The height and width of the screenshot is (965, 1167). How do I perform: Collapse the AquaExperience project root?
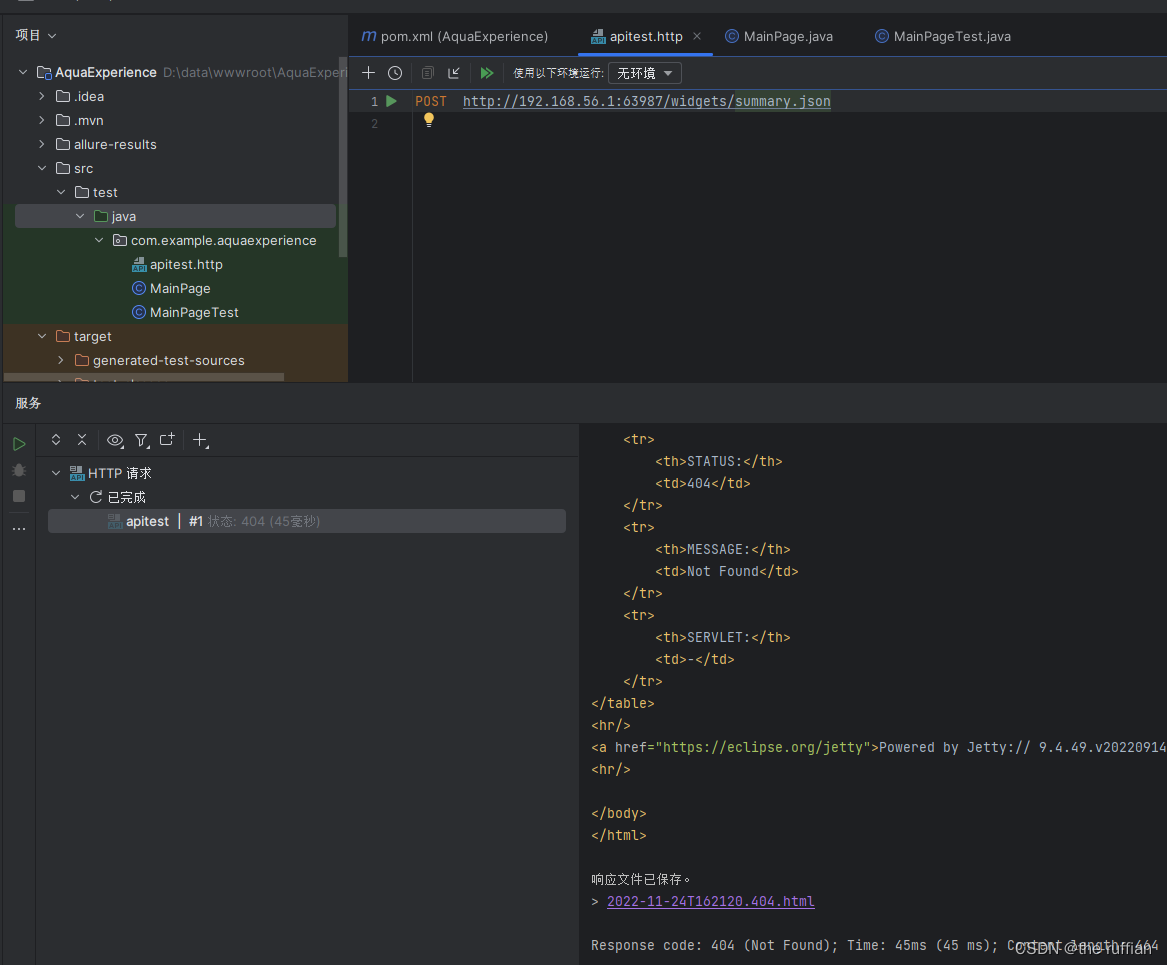pyautogui.click(x=22, y=72)
